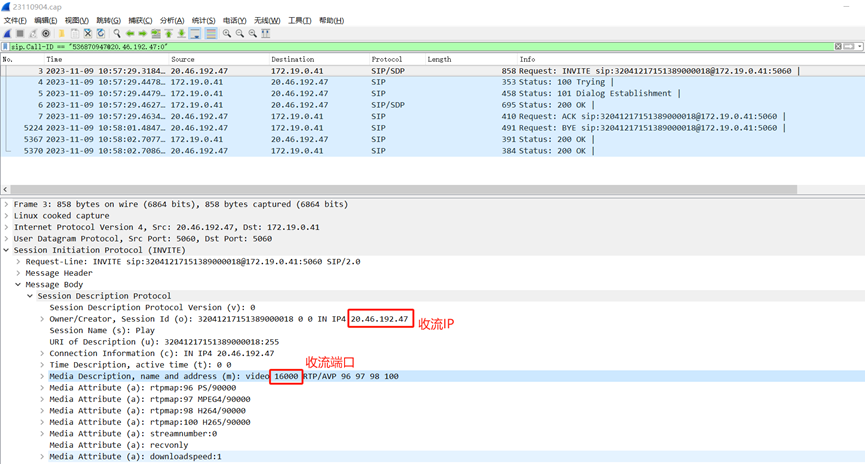Sort packets by the Protocol column header

pyautogui.click(x=397, y=59)
